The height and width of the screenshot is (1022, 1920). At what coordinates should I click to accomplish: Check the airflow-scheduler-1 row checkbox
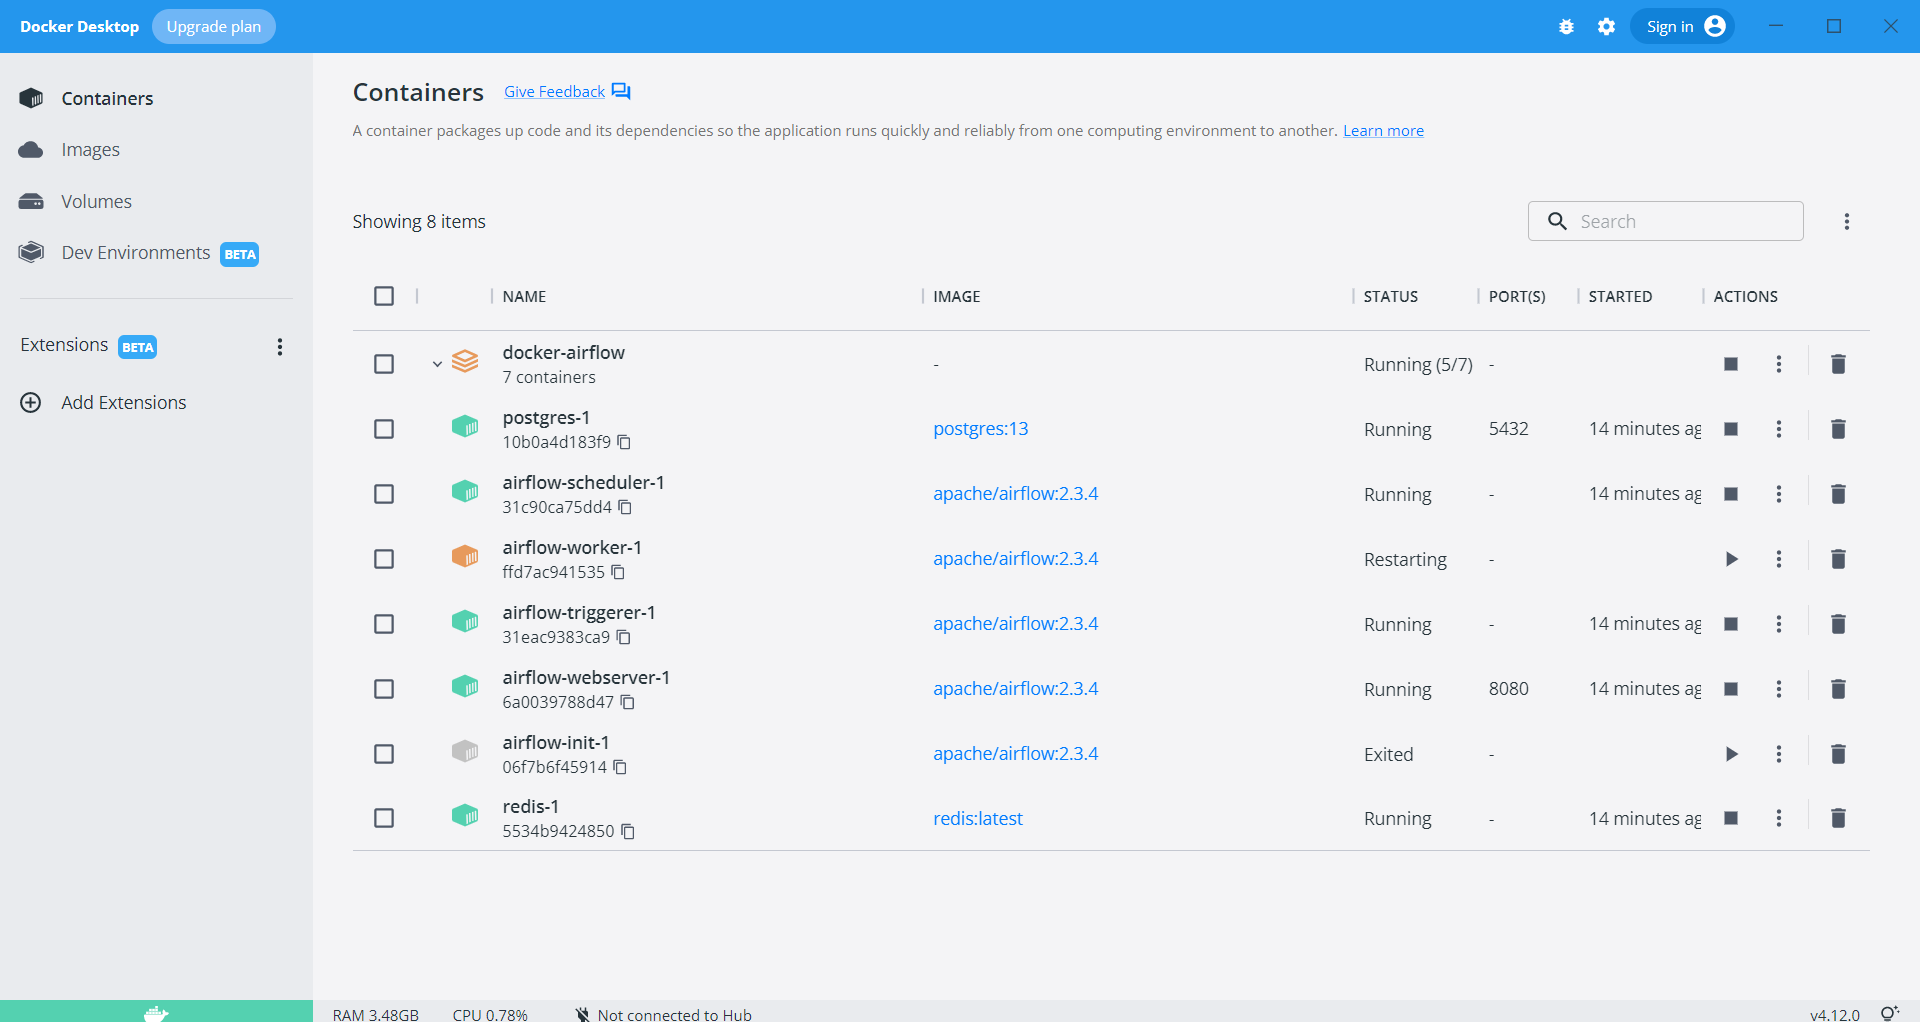(x=384, y=494)
